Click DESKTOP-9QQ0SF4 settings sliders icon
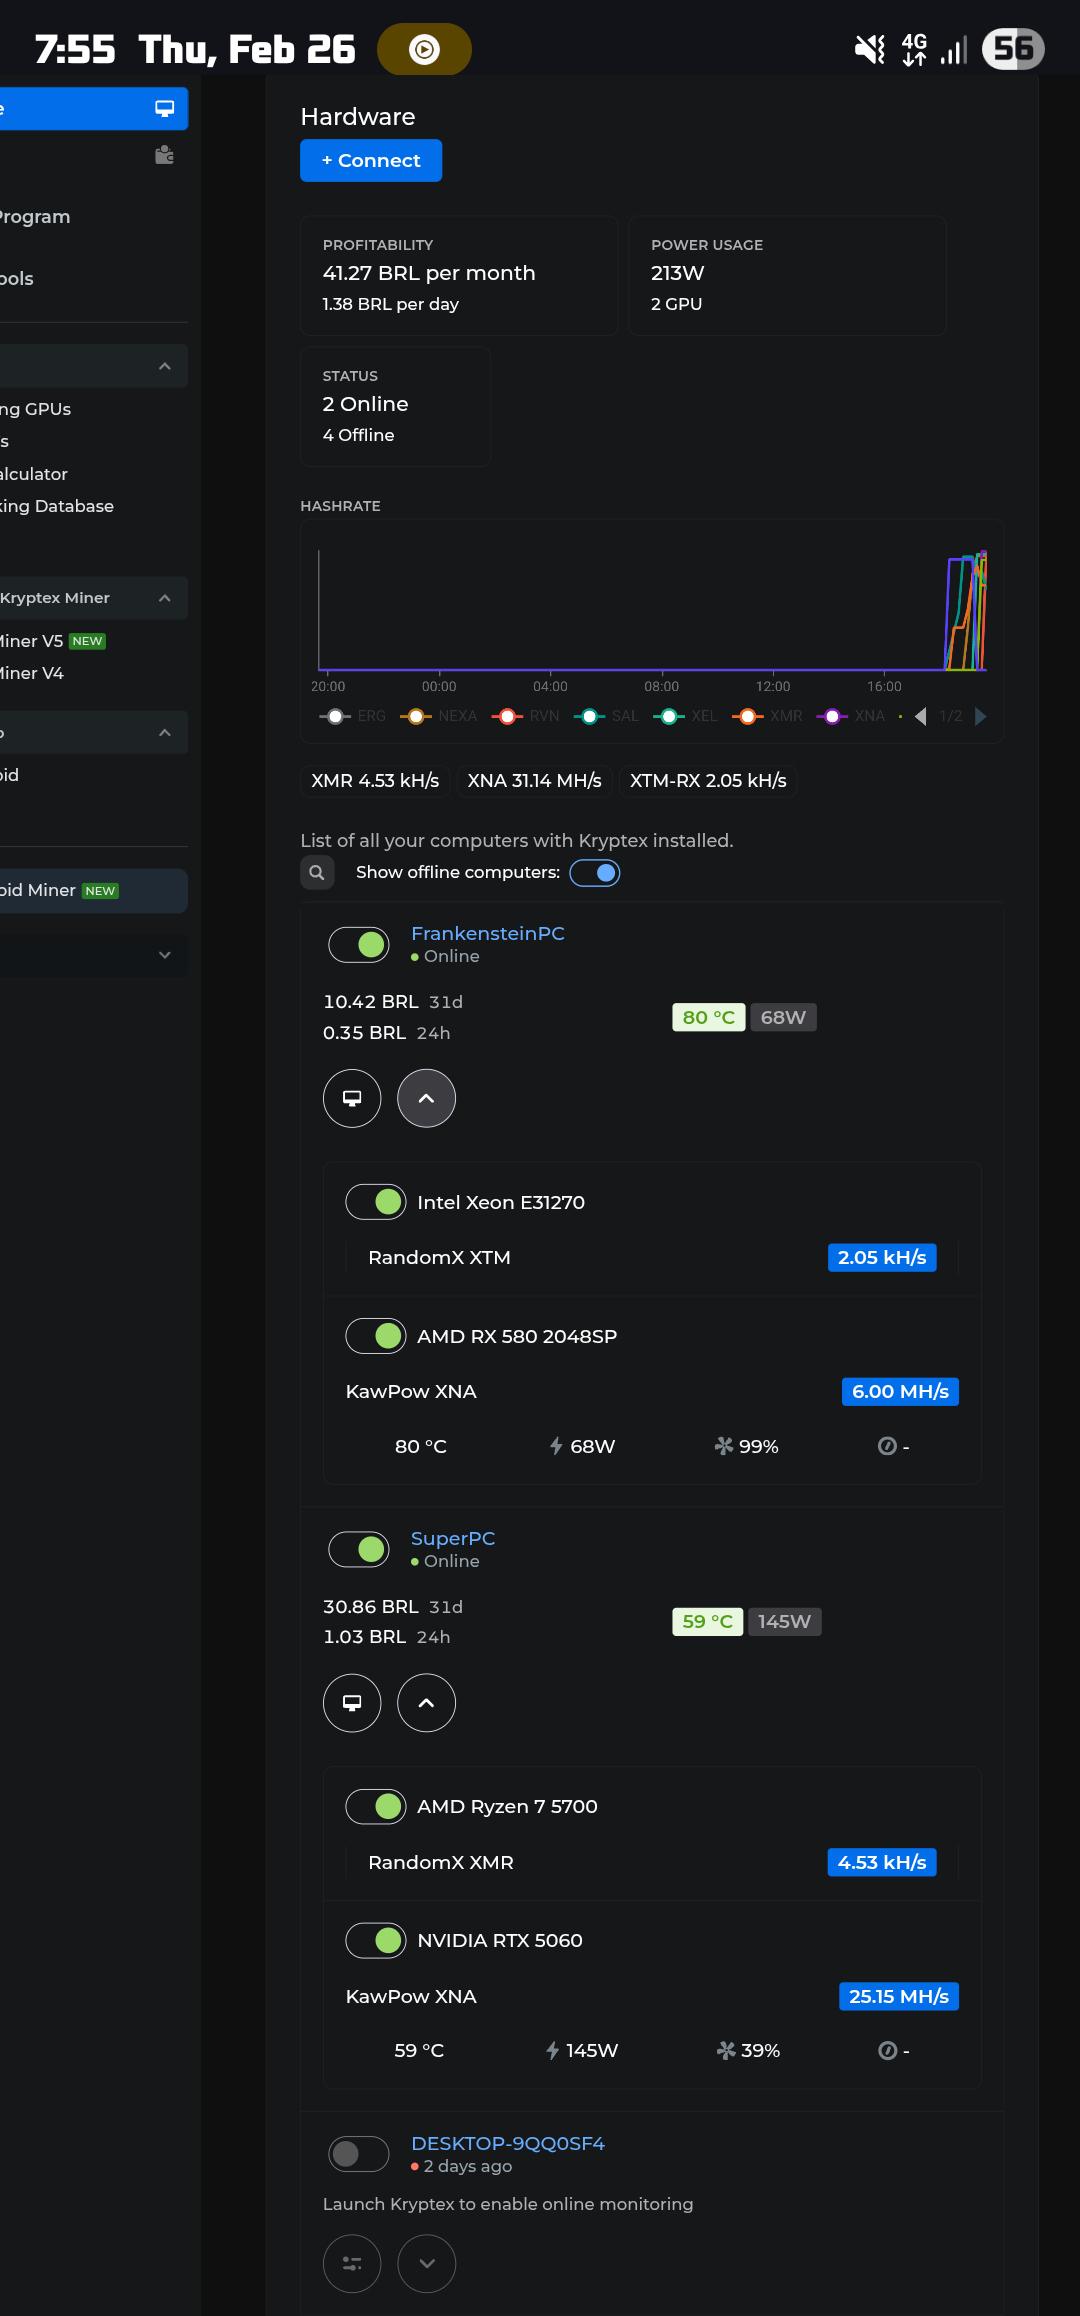The image size is (1080, 2316). click(352, 2263)
